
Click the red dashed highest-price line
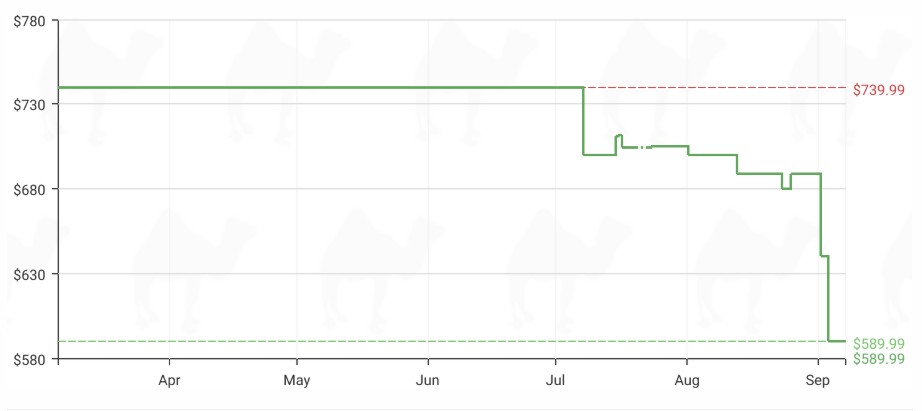point(714,88)
